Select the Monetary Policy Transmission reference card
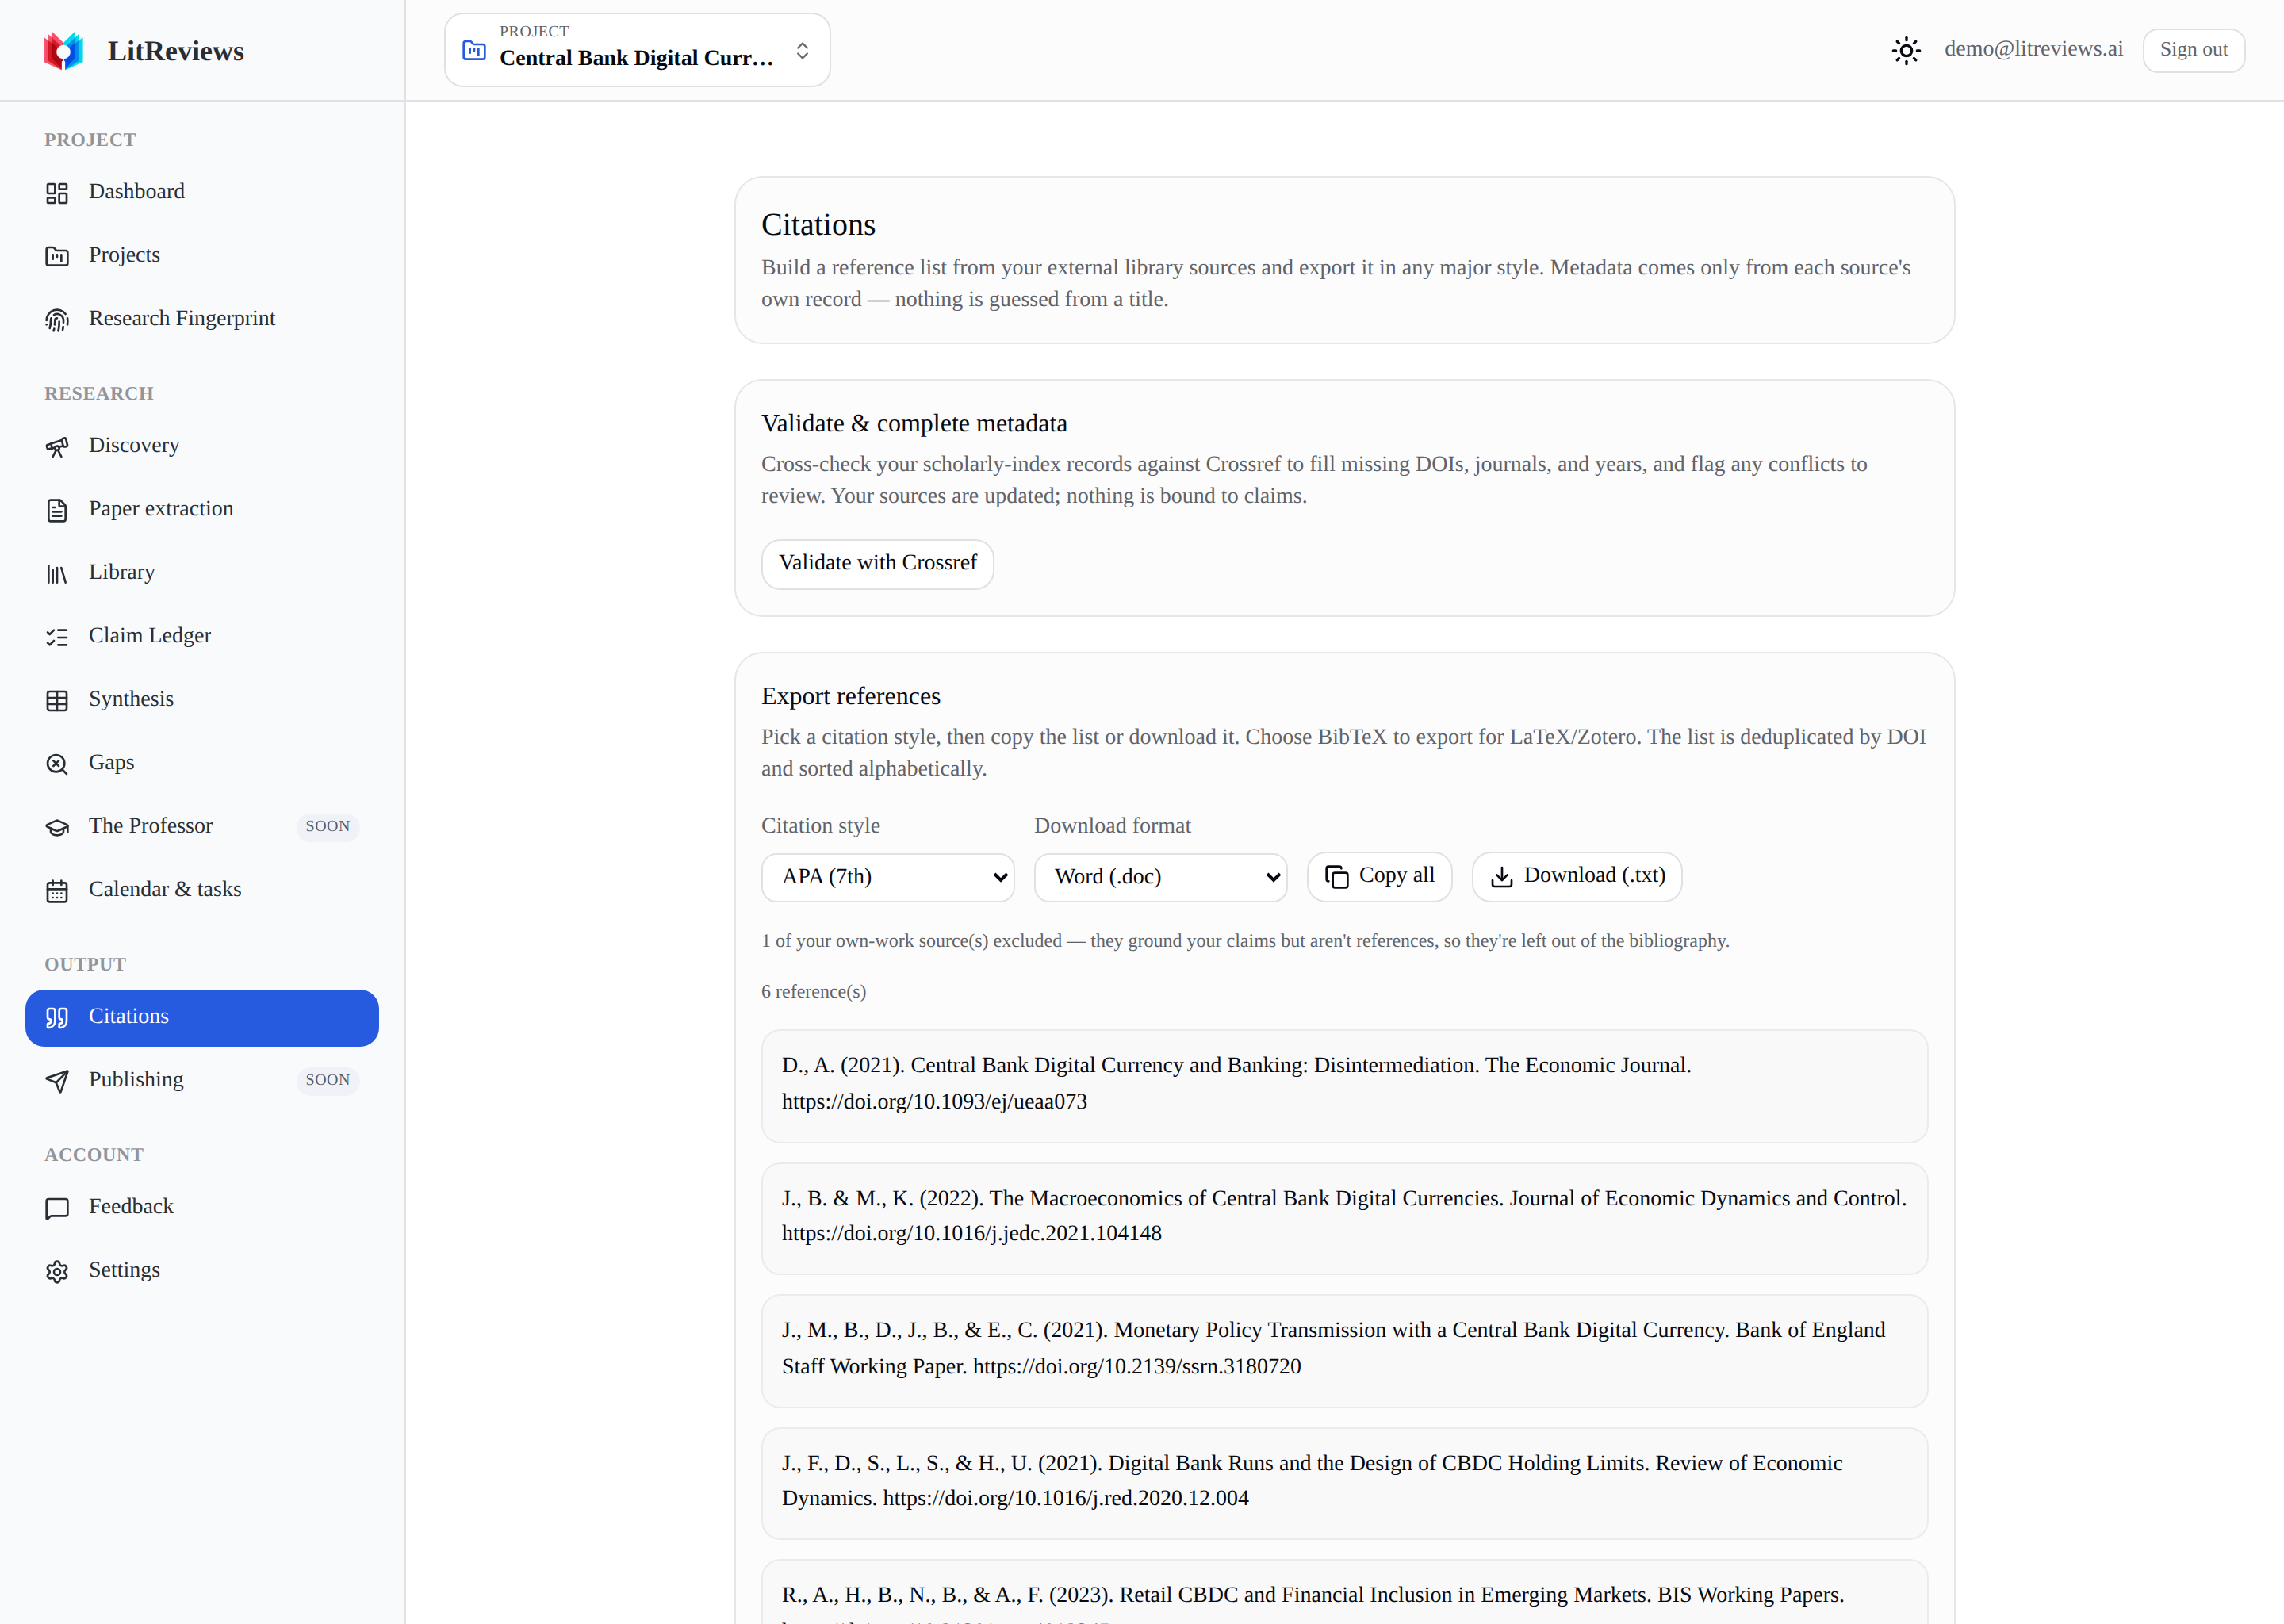 pyautogui.click(x=1344, y=1351)
